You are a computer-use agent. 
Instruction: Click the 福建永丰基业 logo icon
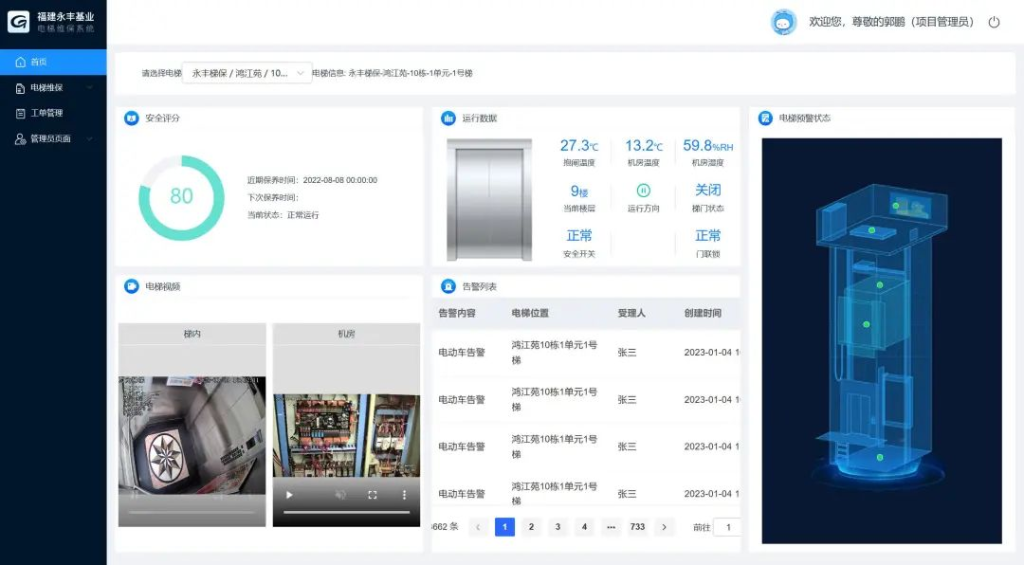tap(18, 22)
